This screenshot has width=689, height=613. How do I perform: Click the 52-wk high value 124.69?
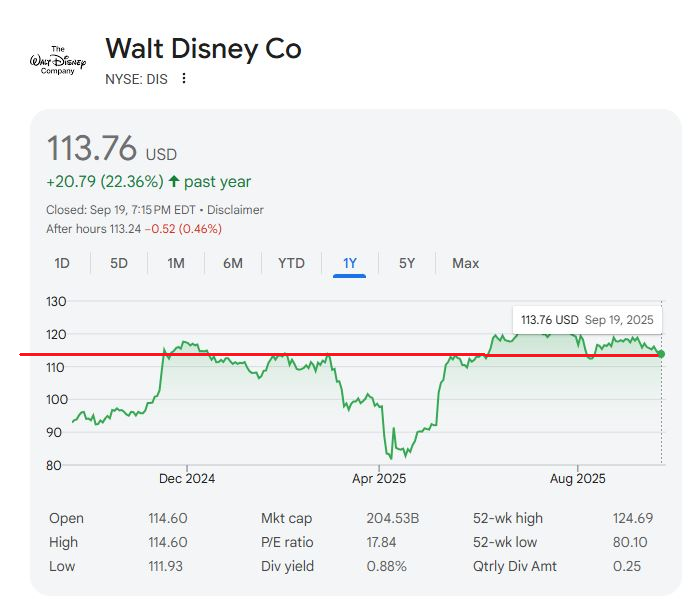click(633, 518)
